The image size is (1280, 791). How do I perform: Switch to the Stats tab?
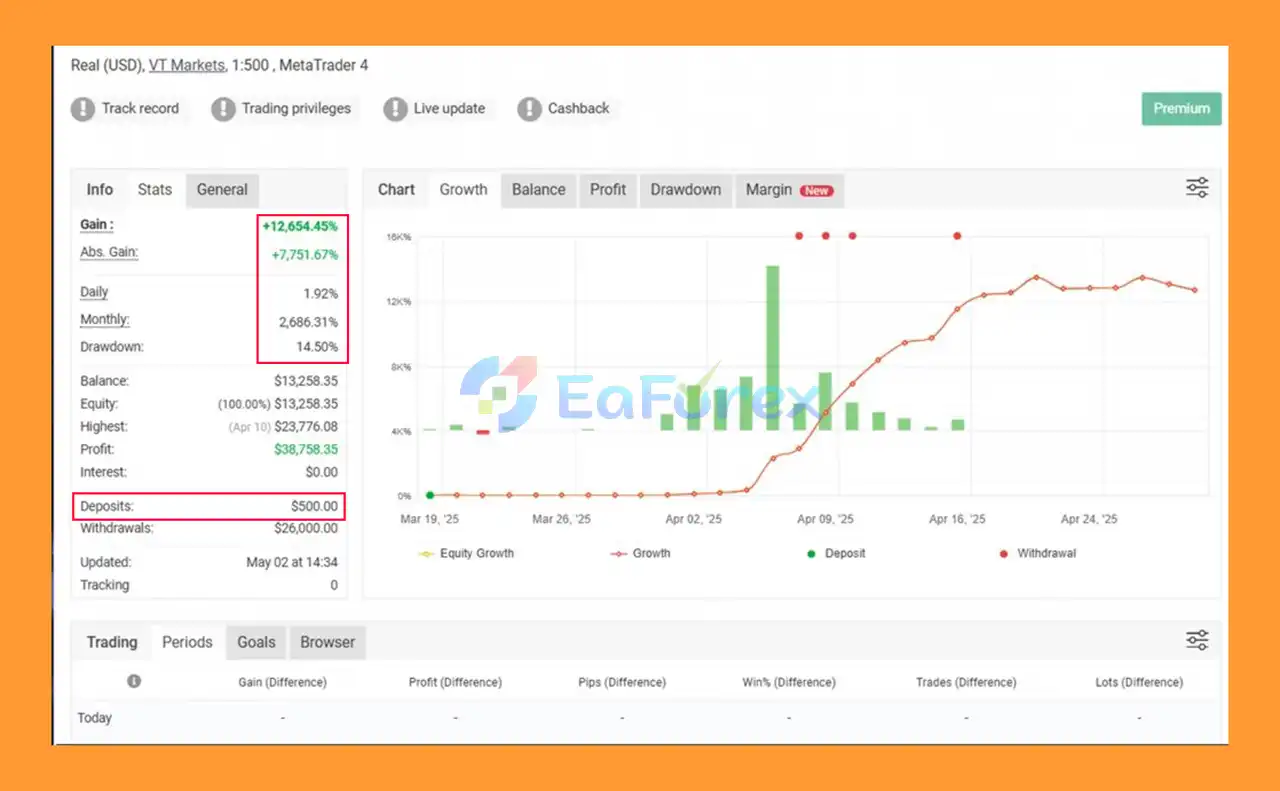click(155, 189)
